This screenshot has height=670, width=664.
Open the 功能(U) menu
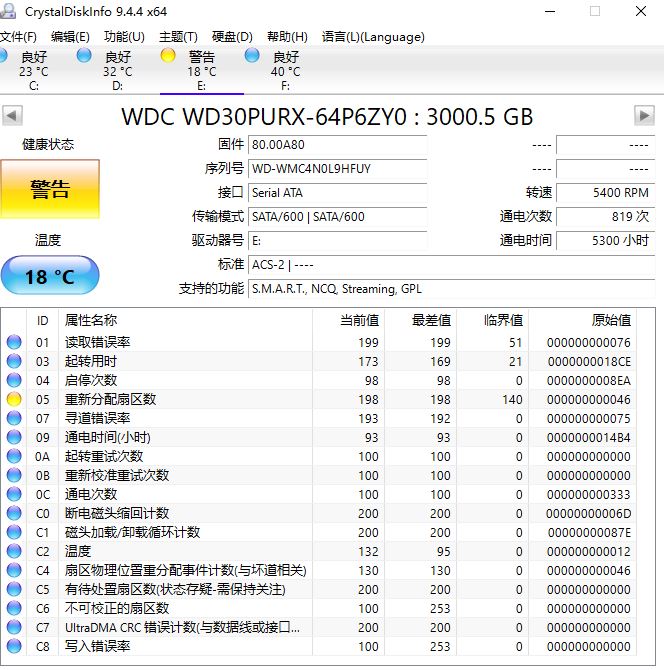pos(124,37)
